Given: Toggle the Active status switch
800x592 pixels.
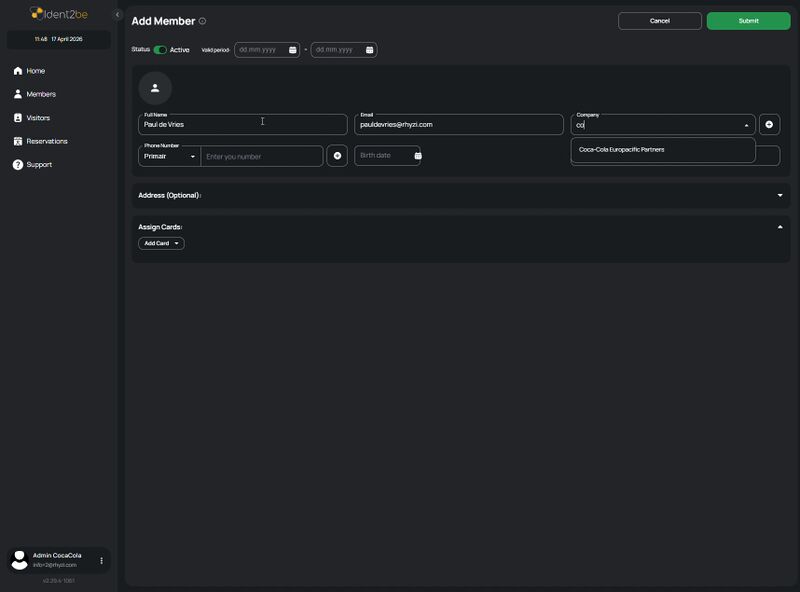Looking at the screenshot, I should [x=160, y=50].
